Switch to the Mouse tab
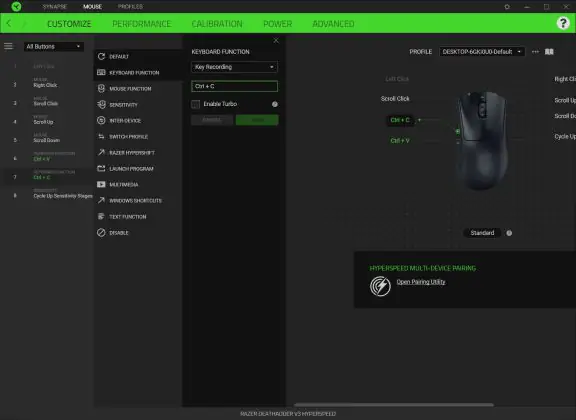This screenshot has width=576, height=420. click(92, 7)
